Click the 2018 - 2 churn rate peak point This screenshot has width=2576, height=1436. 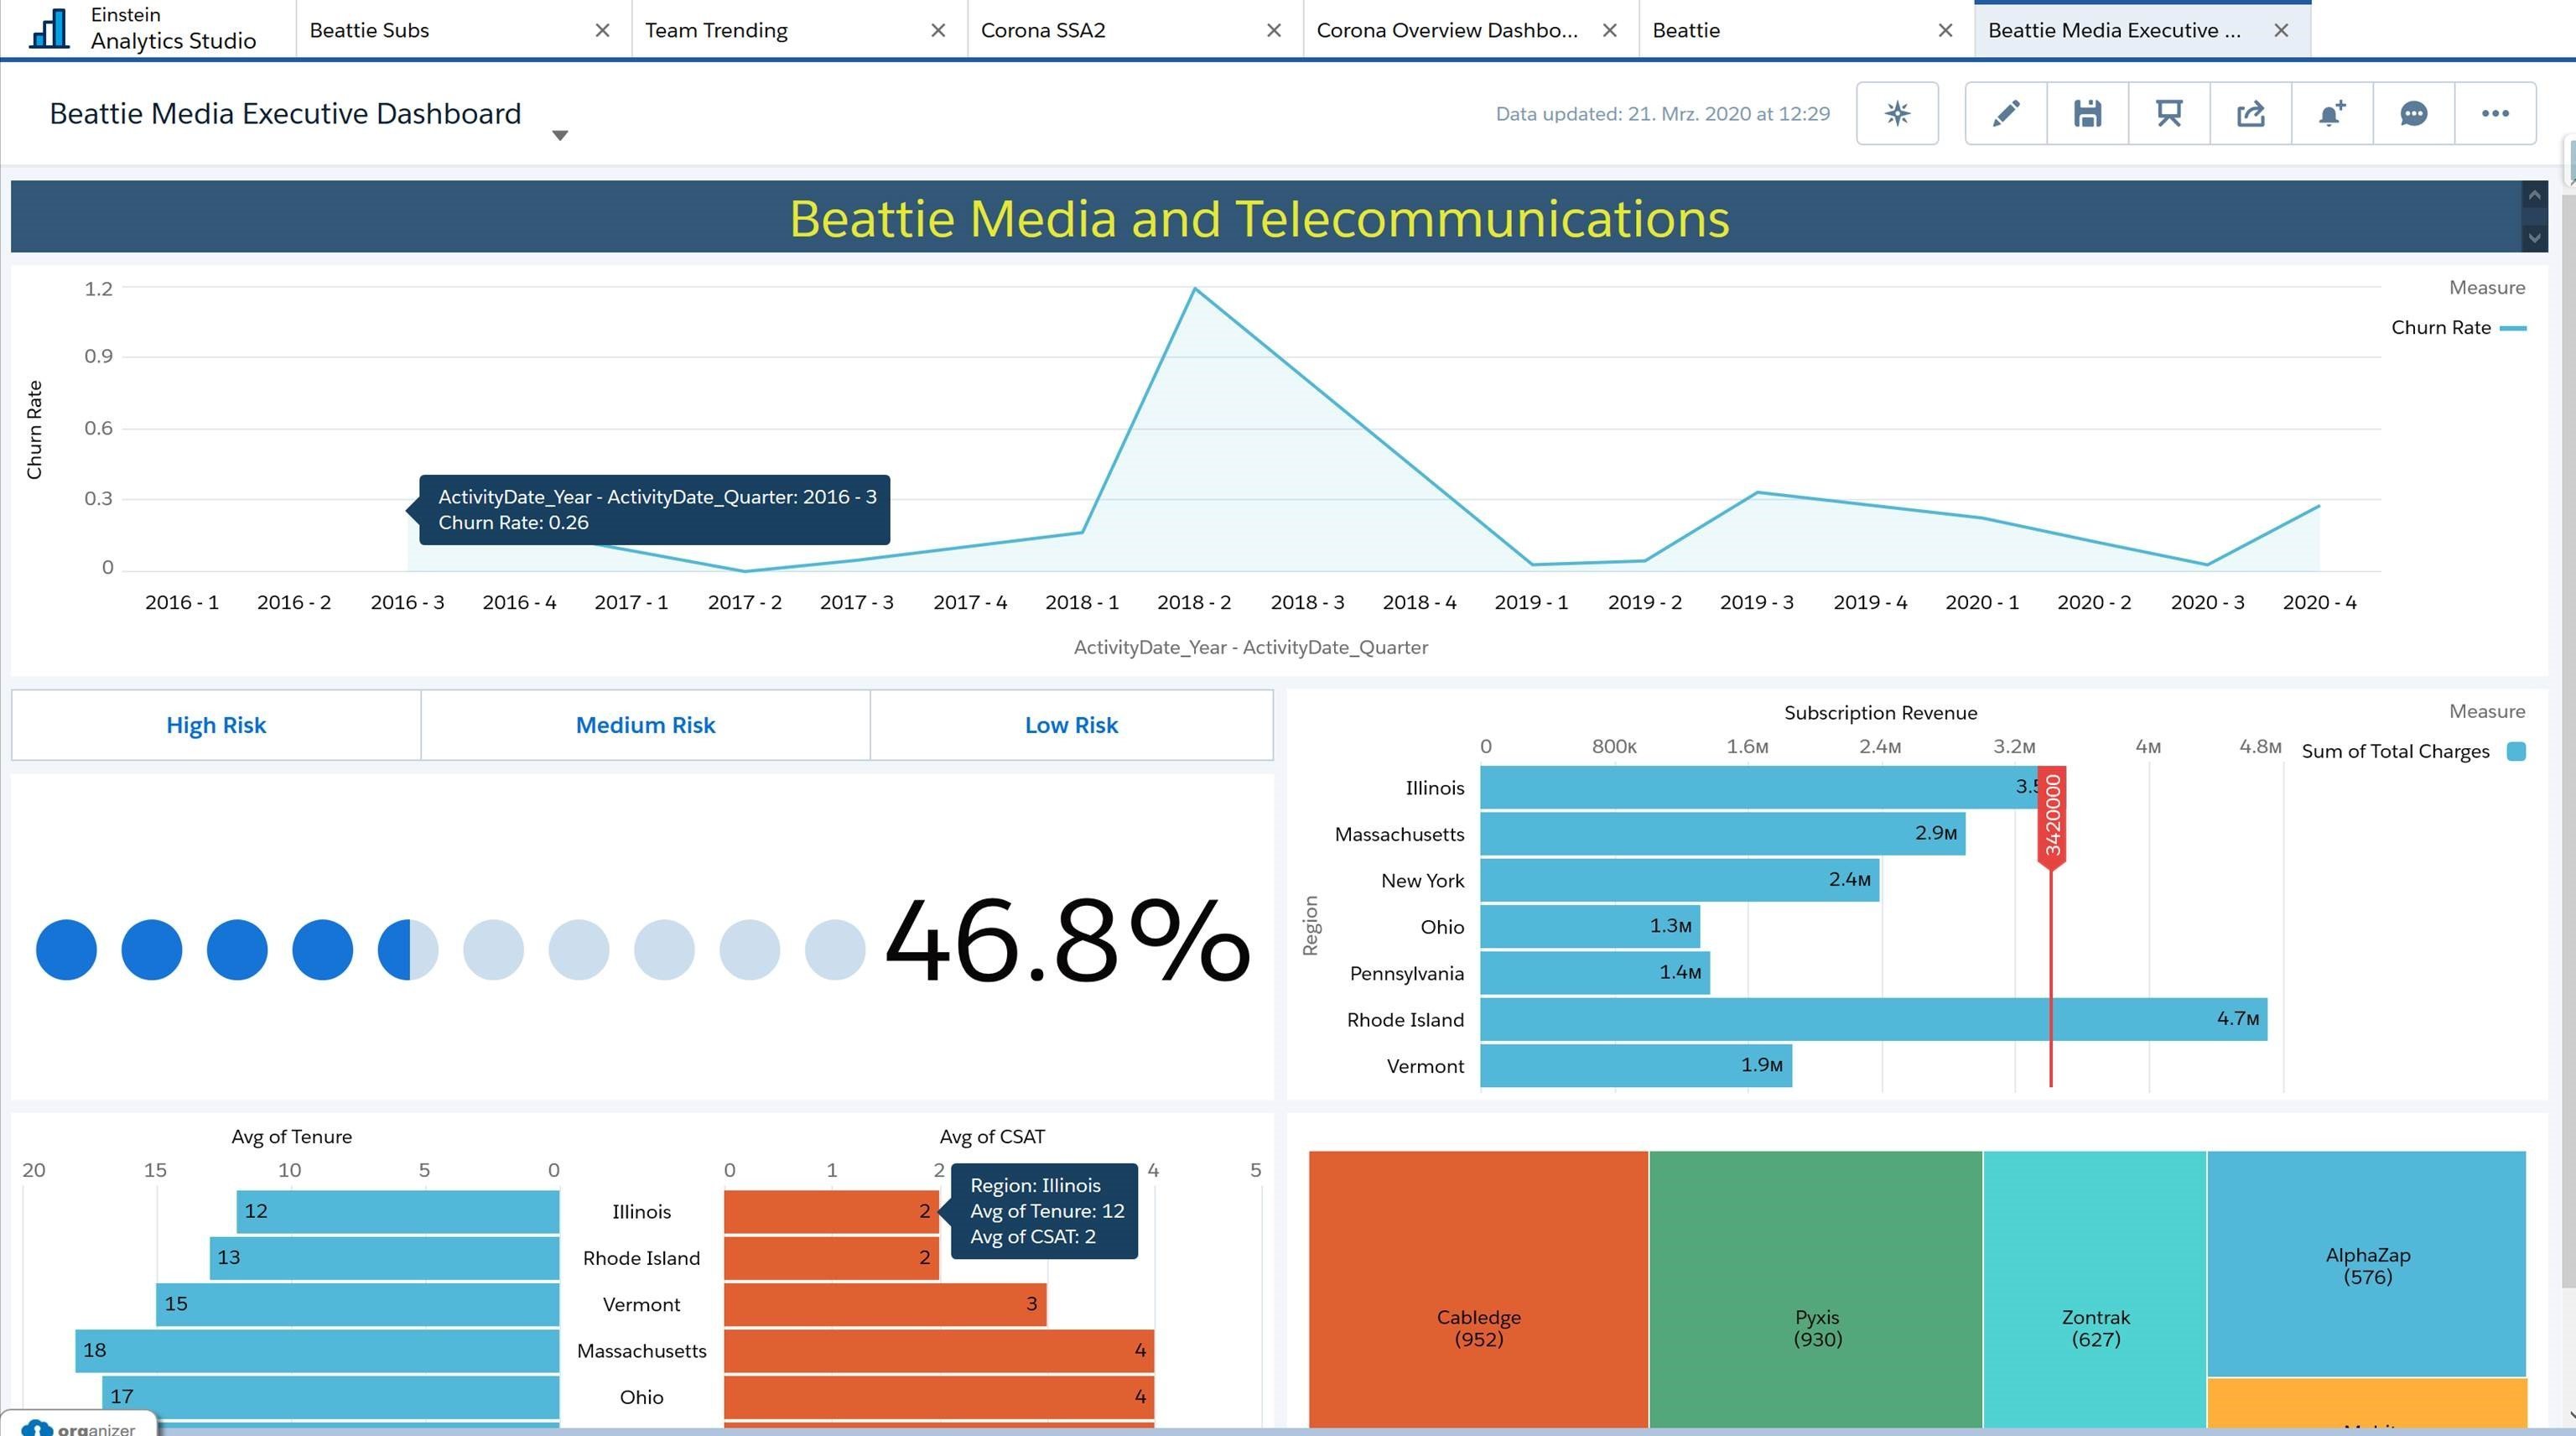pyautogui.click(x=1194, y=289)
